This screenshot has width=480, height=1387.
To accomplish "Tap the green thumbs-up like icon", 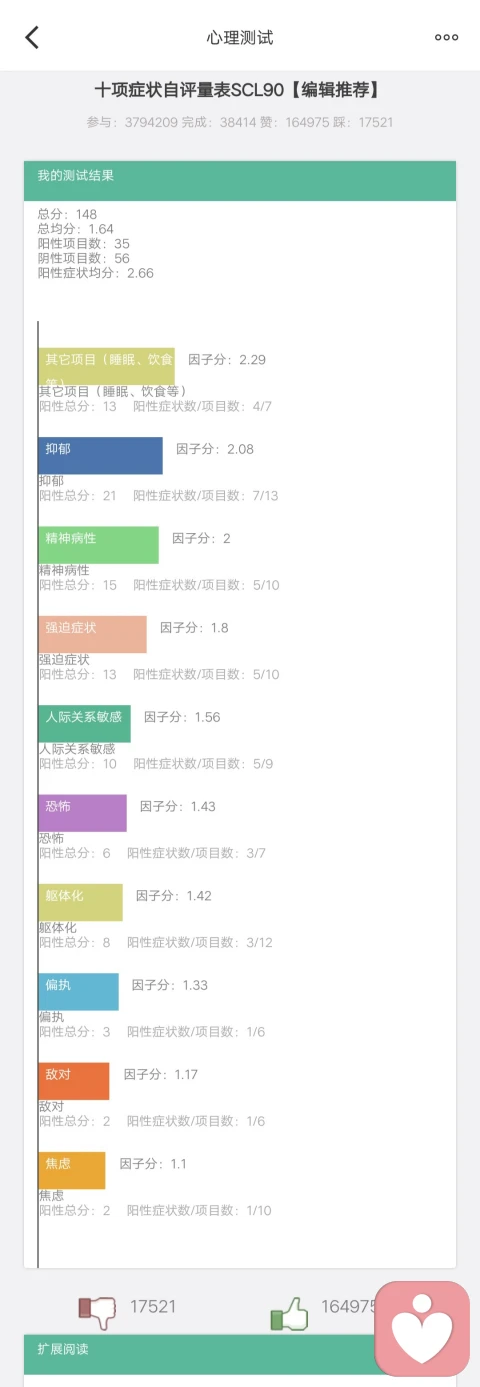I will (x=289, y=1312).
